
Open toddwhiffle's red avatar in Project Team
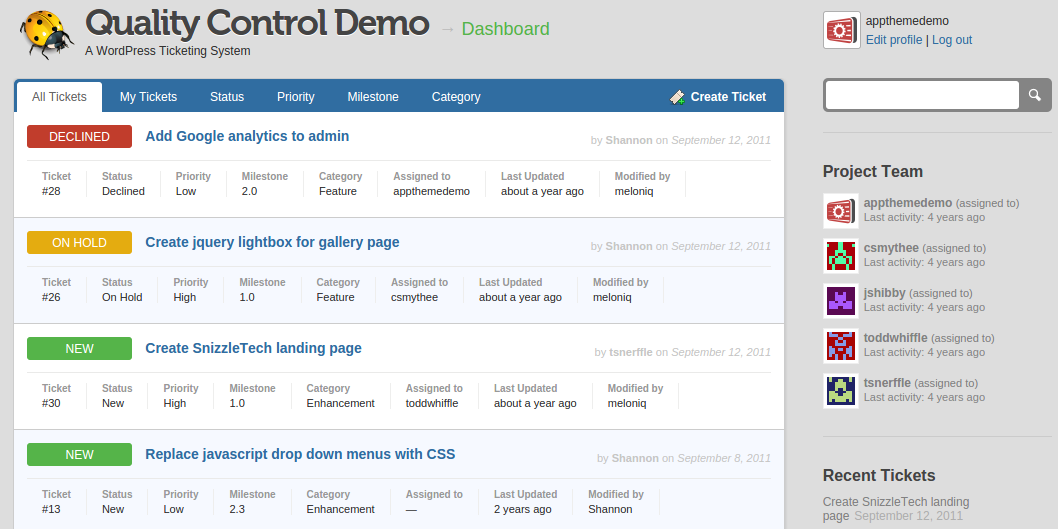pos(841,346)
